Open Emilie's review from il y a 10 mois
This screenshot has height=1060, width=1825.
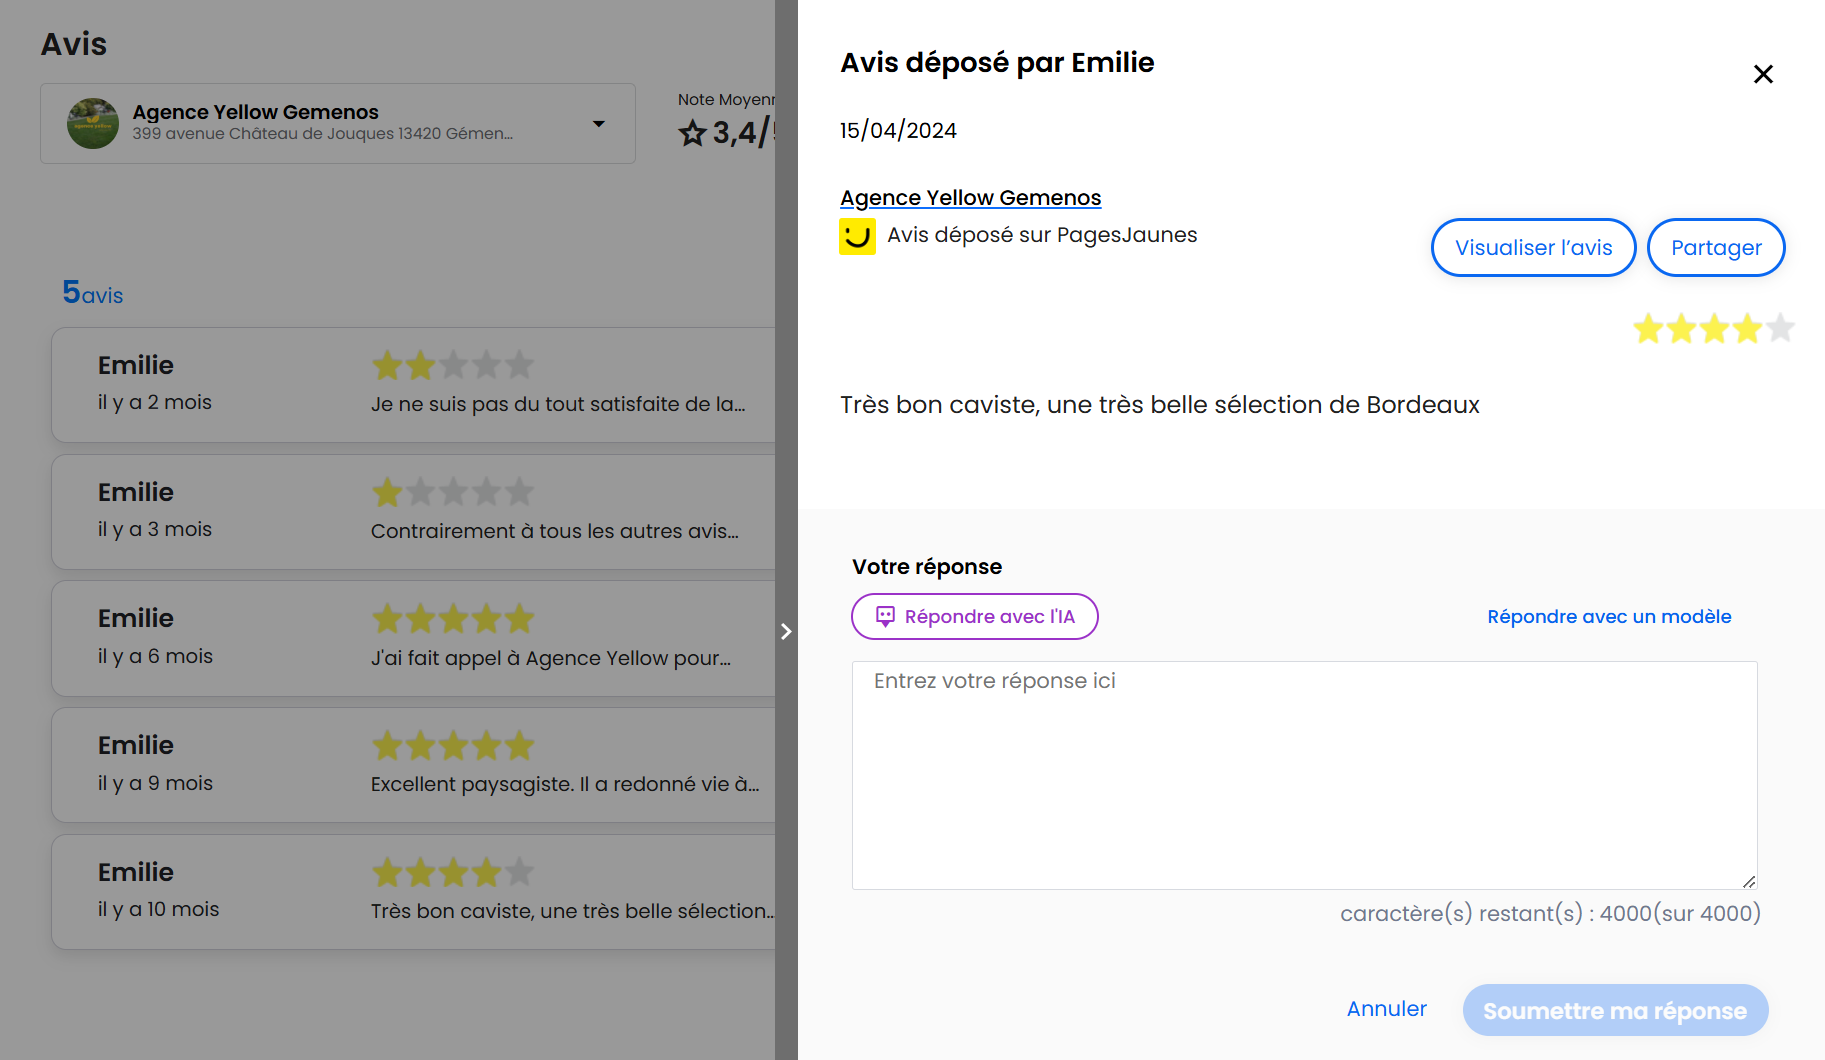(413, 892)
